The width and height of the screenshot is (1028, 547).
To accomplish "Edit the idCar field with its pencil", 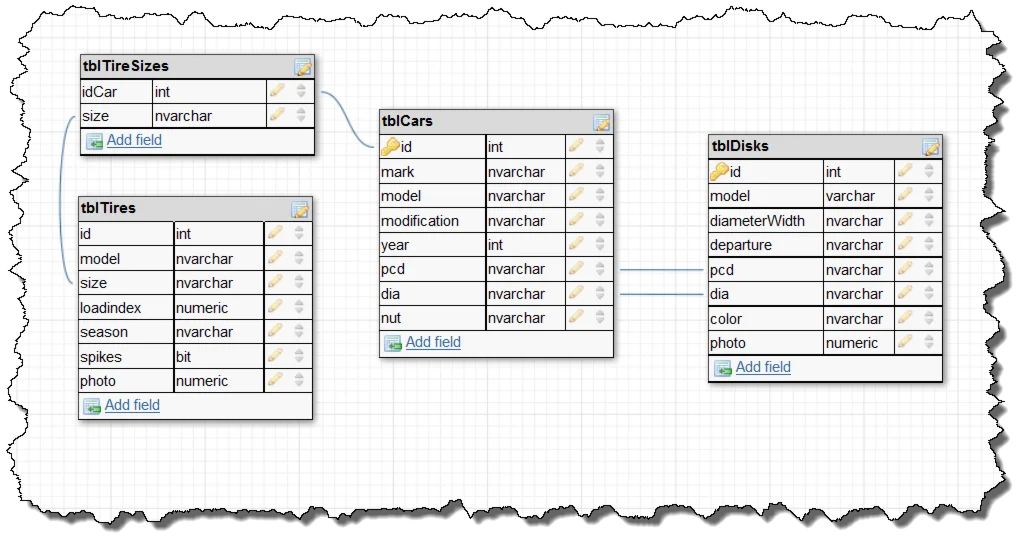I will (277, 91).
